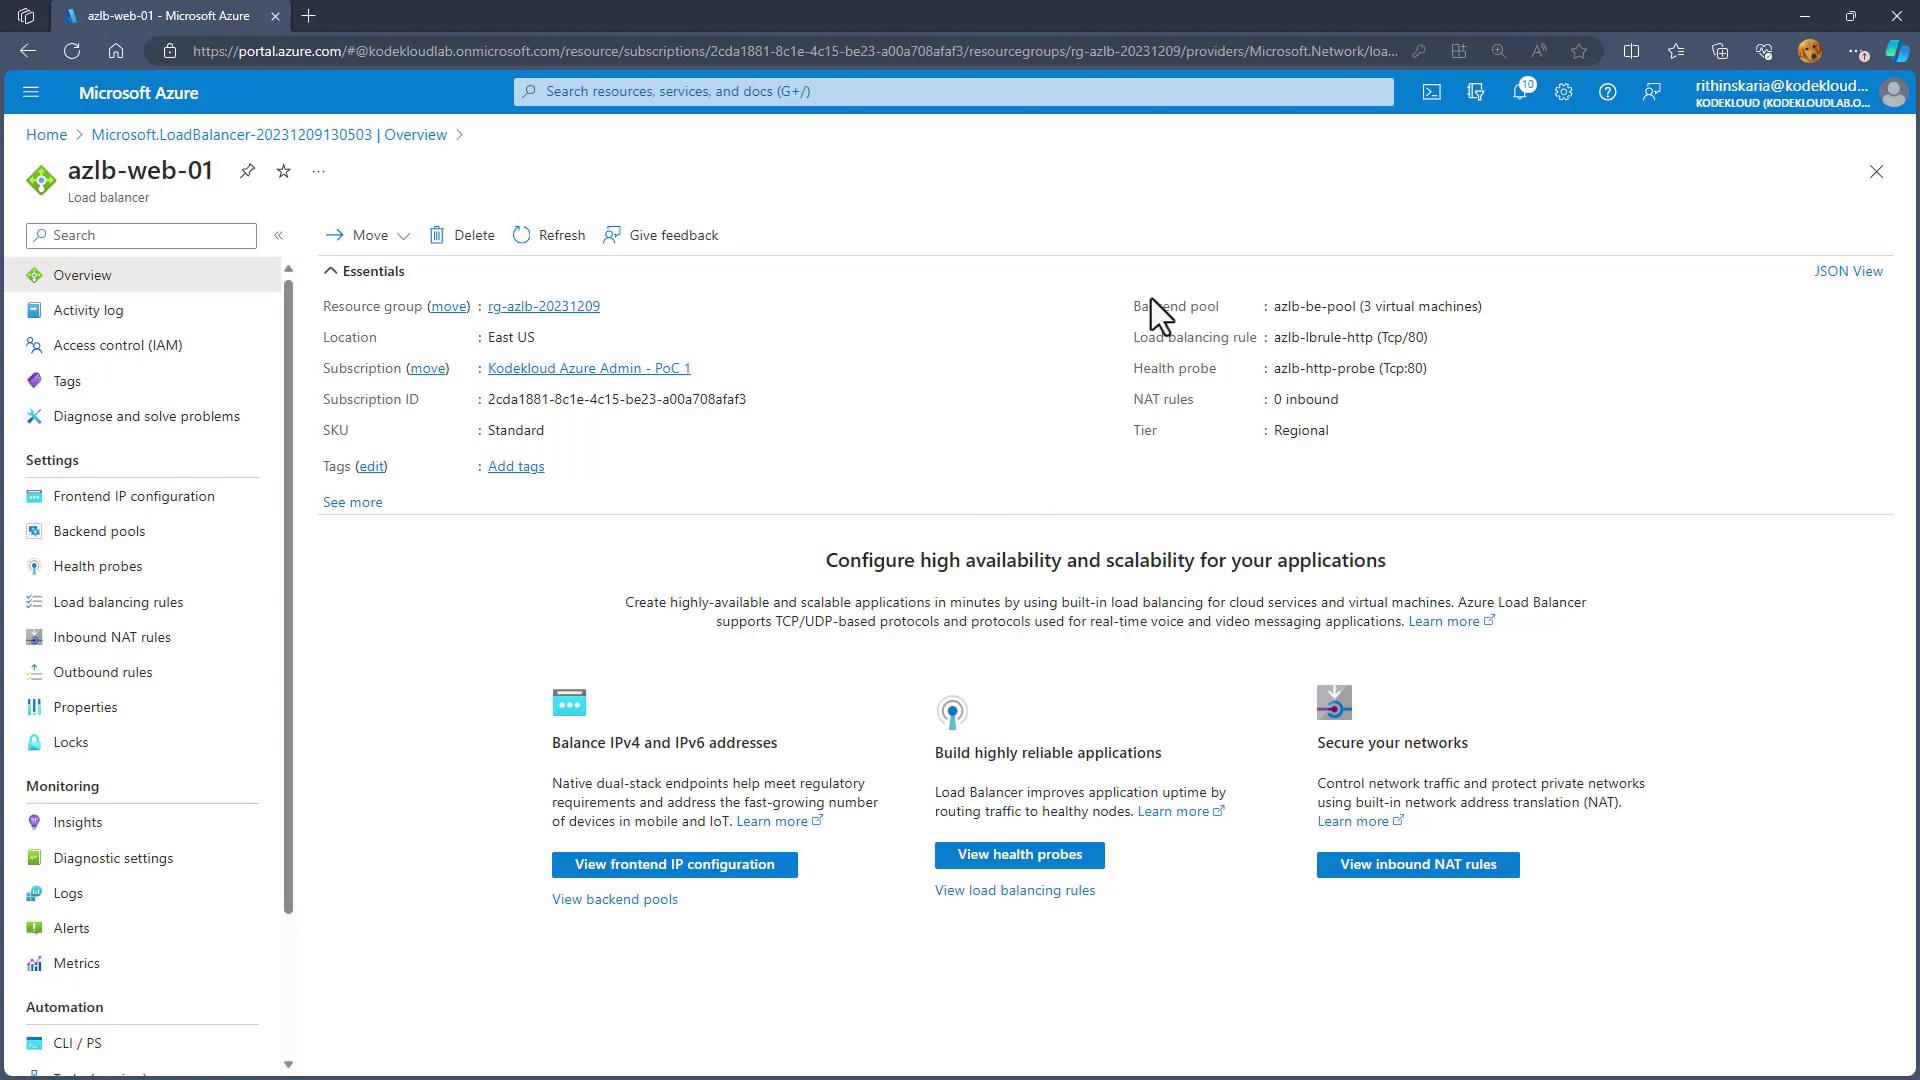Collapse the Essentials section
The width and height of the screenshot is (1920, 1080).
click(330, 271)
